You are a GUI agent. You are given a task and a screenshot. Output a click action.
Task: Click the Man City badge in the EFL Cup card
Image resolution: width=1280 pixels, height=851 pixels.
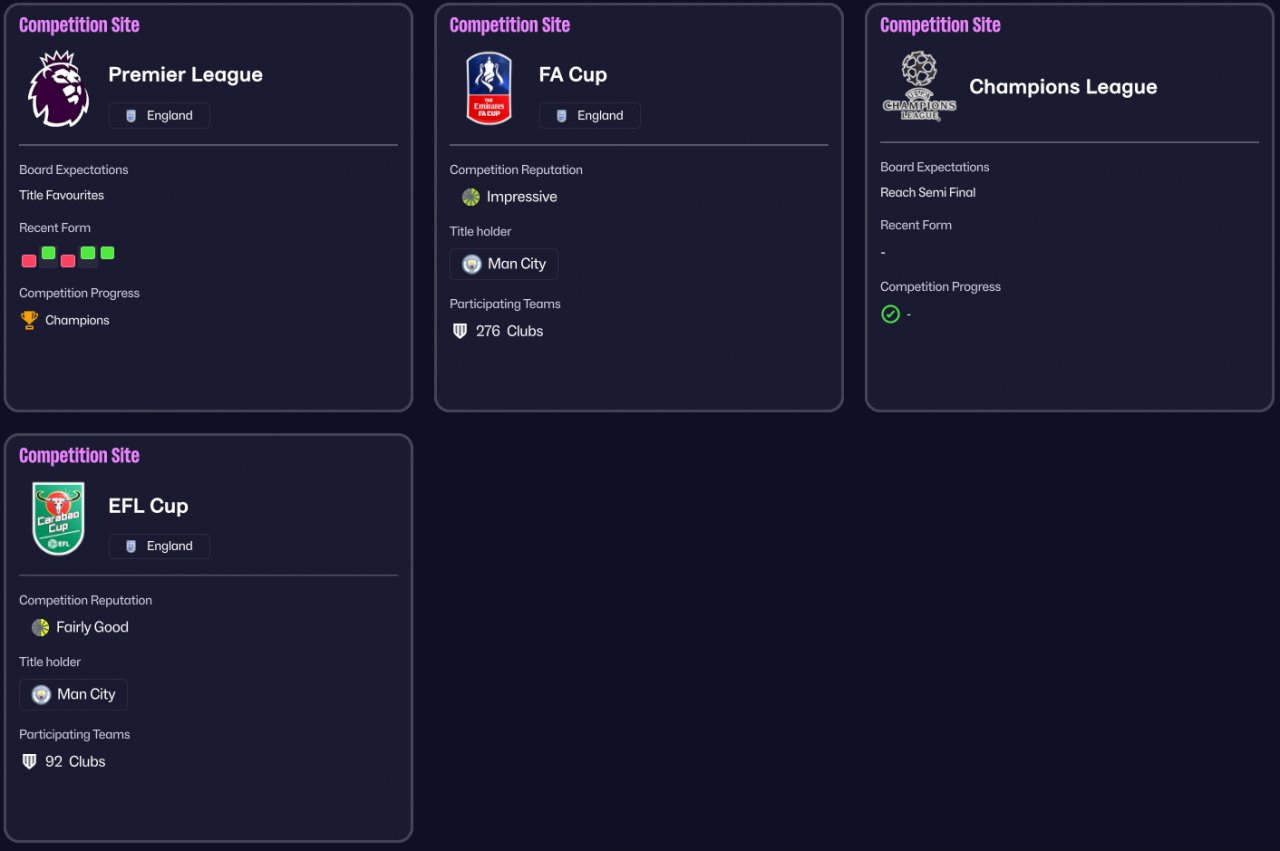point(41,694)
